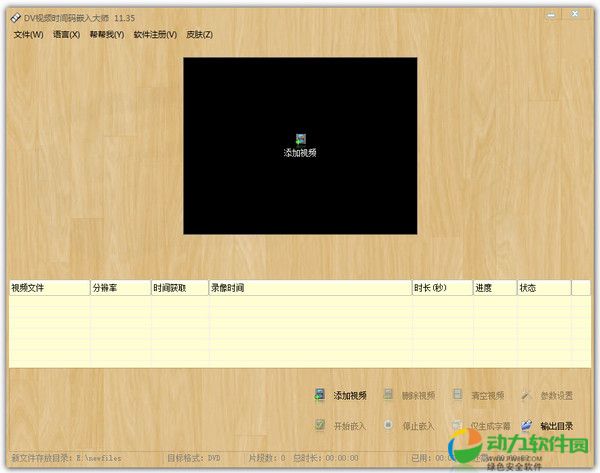This screenshot has height=473, width=600.
Task: Click the 清空视频 (Clear Videos) icon
Action: [457, 395]
